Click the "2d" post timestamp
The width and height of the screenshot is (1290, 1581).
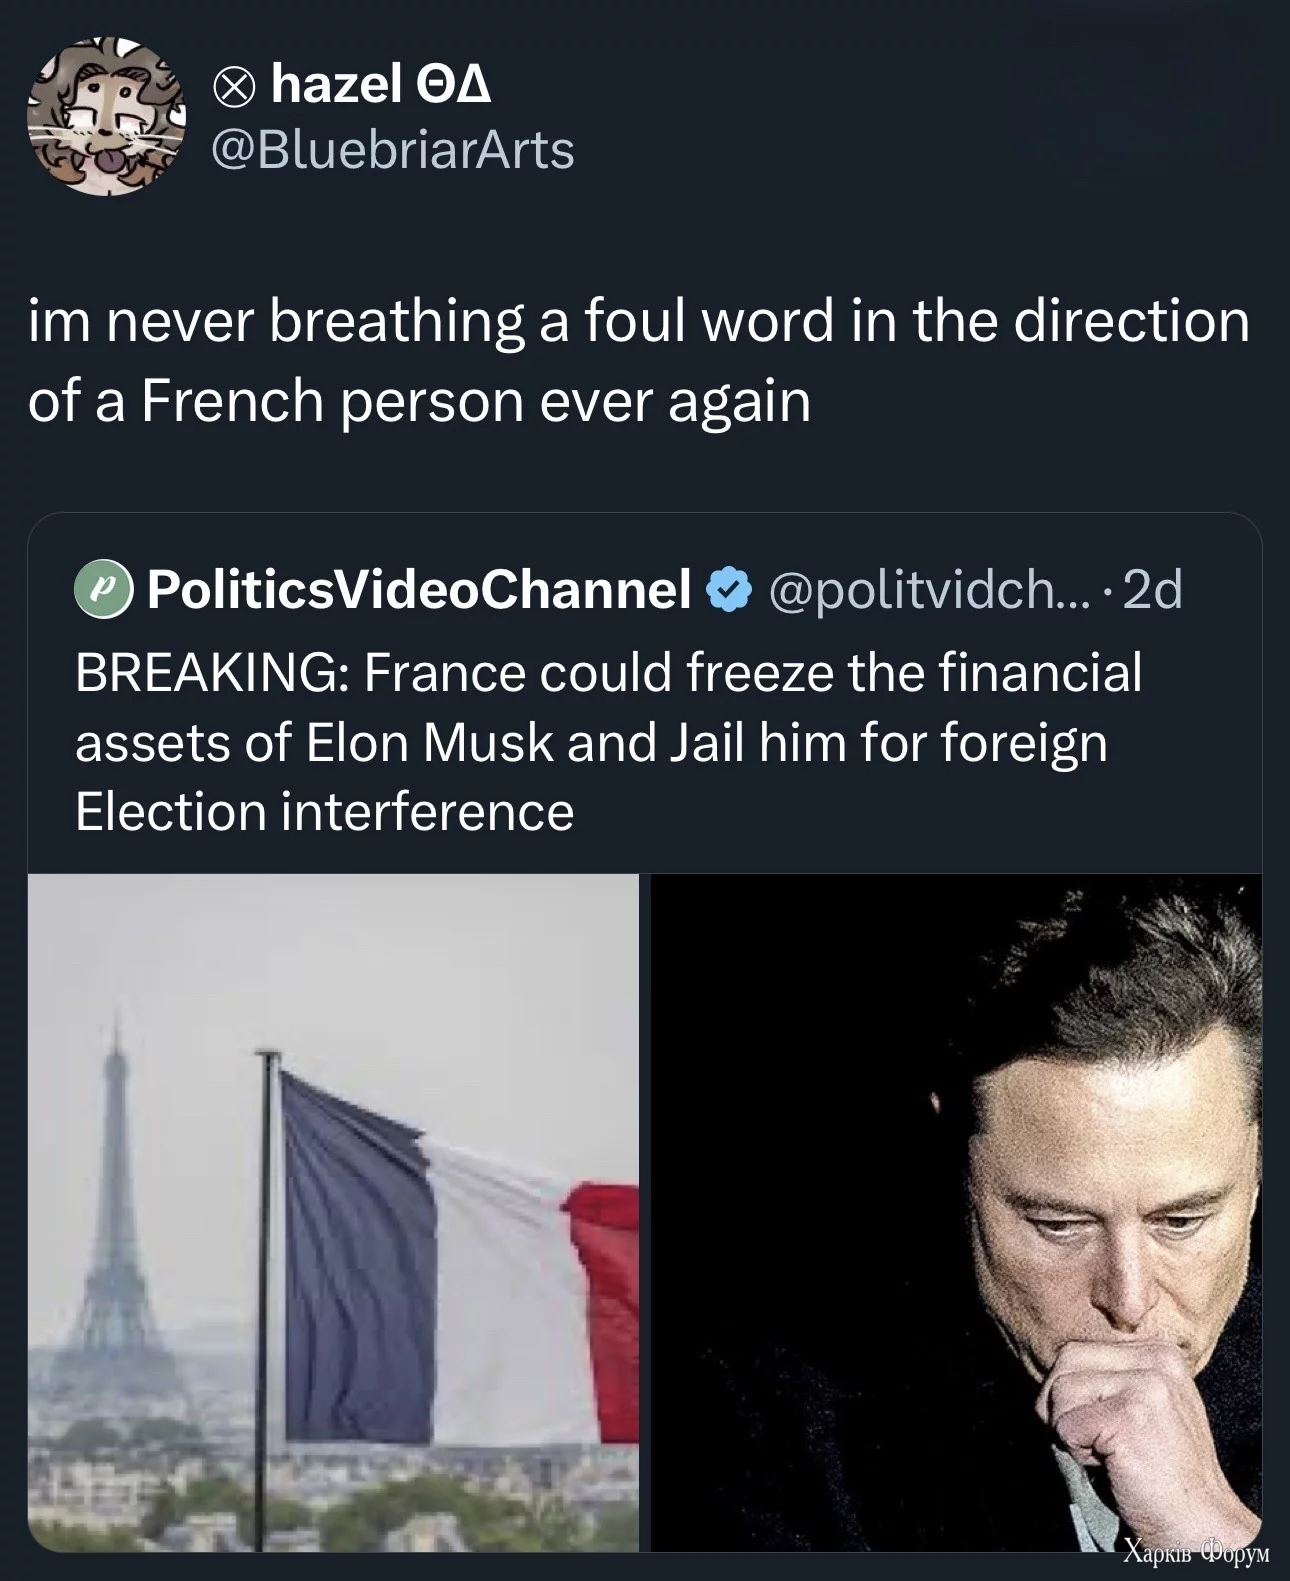[x=1152, y=589]
